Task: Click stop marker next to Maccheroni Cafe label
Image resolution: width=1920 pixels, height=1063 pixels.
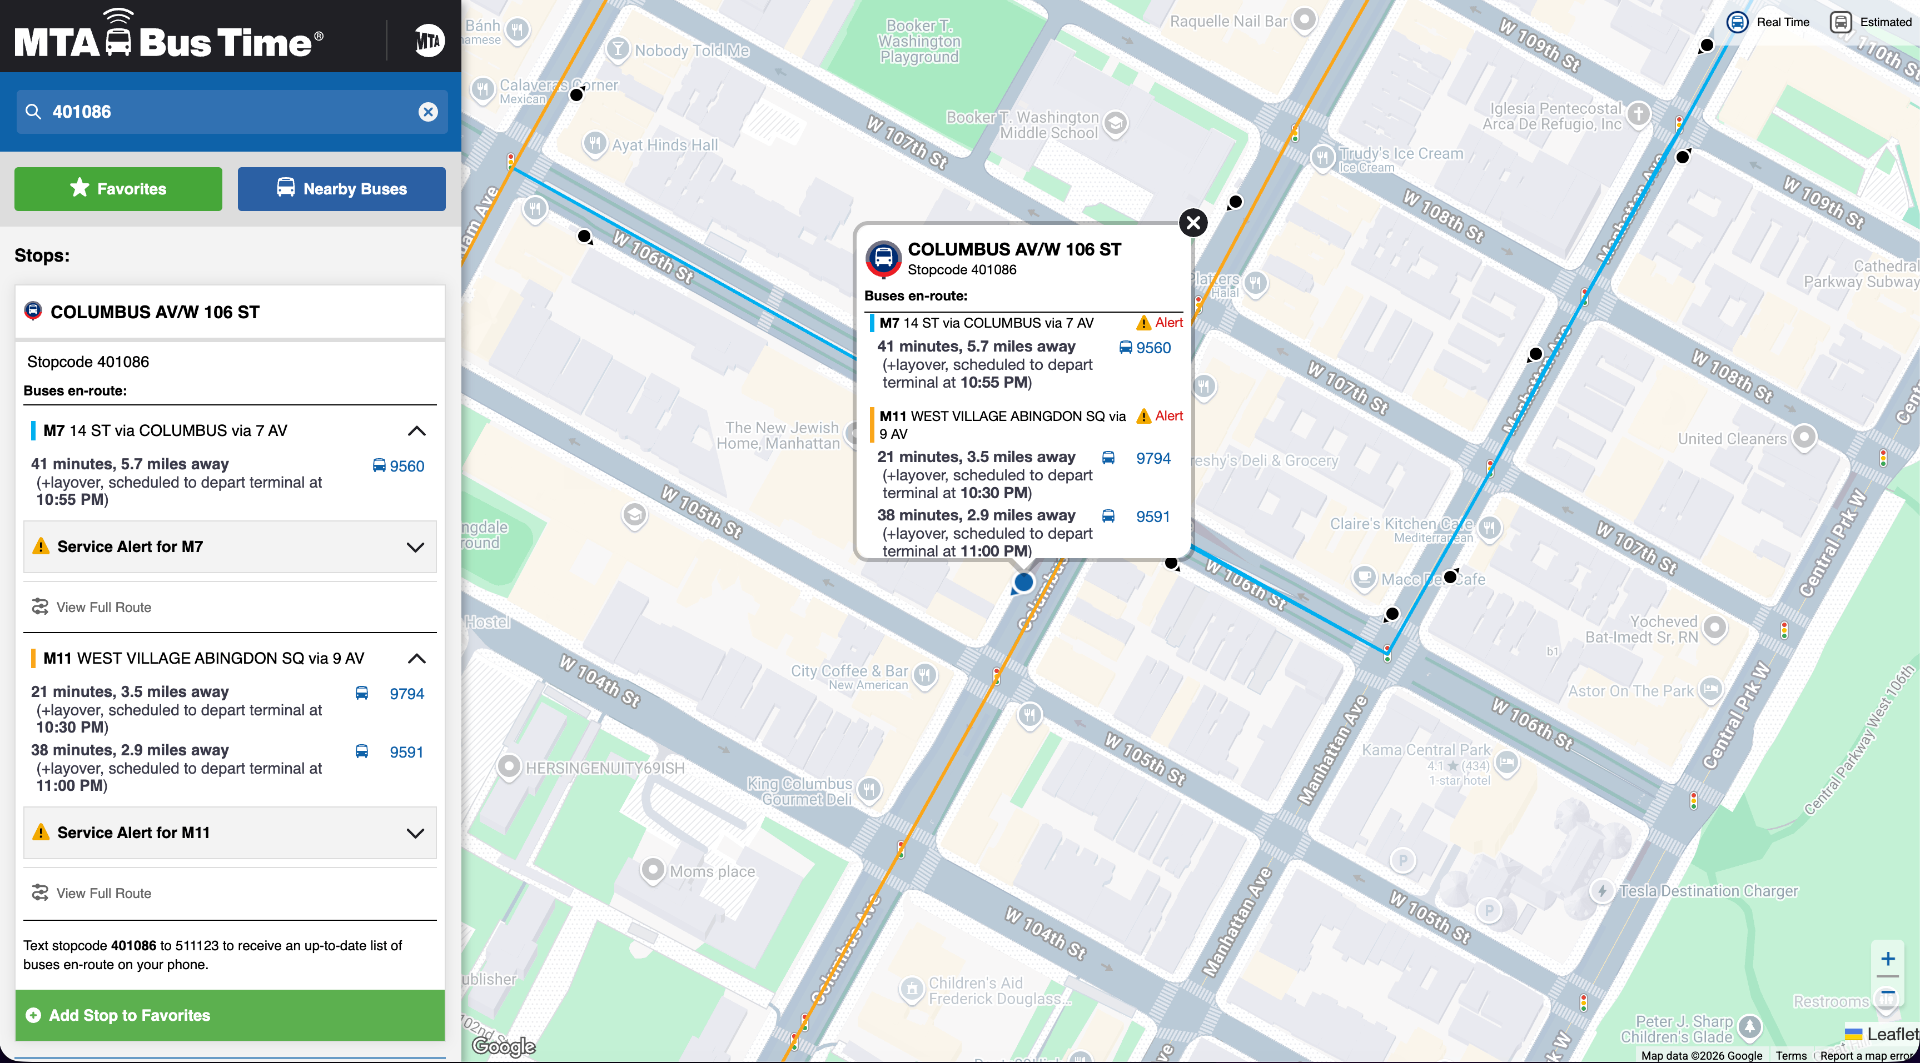Action: [x=1450, y=577]
